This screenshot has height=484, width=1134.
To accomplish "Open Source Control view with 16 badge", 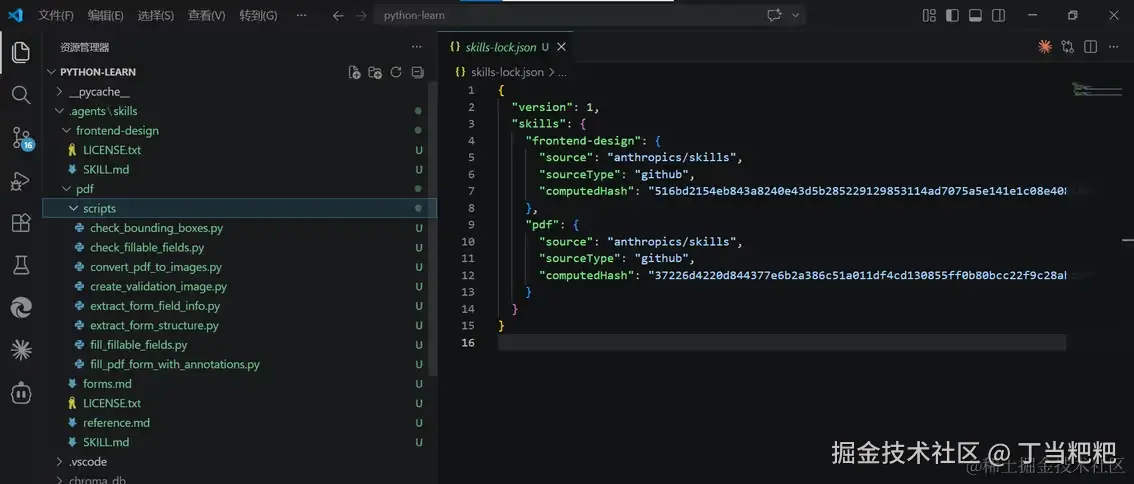I will point(20,138).
